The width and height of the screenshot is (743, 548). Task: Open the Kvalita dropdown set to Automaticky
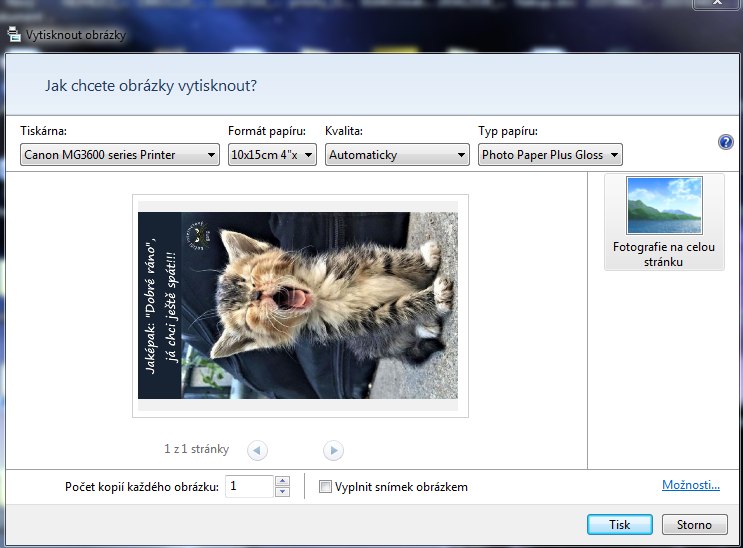point(397,155)
